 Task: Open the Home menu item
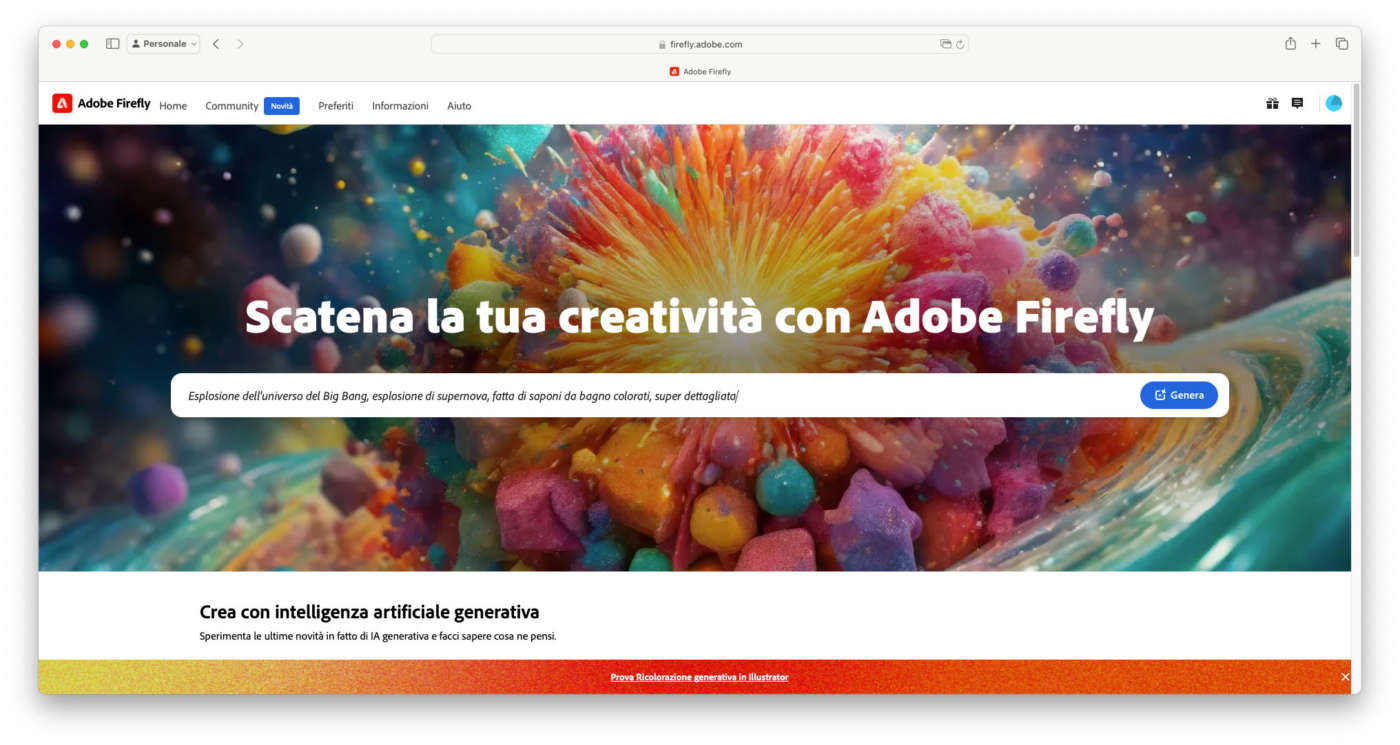173,106
